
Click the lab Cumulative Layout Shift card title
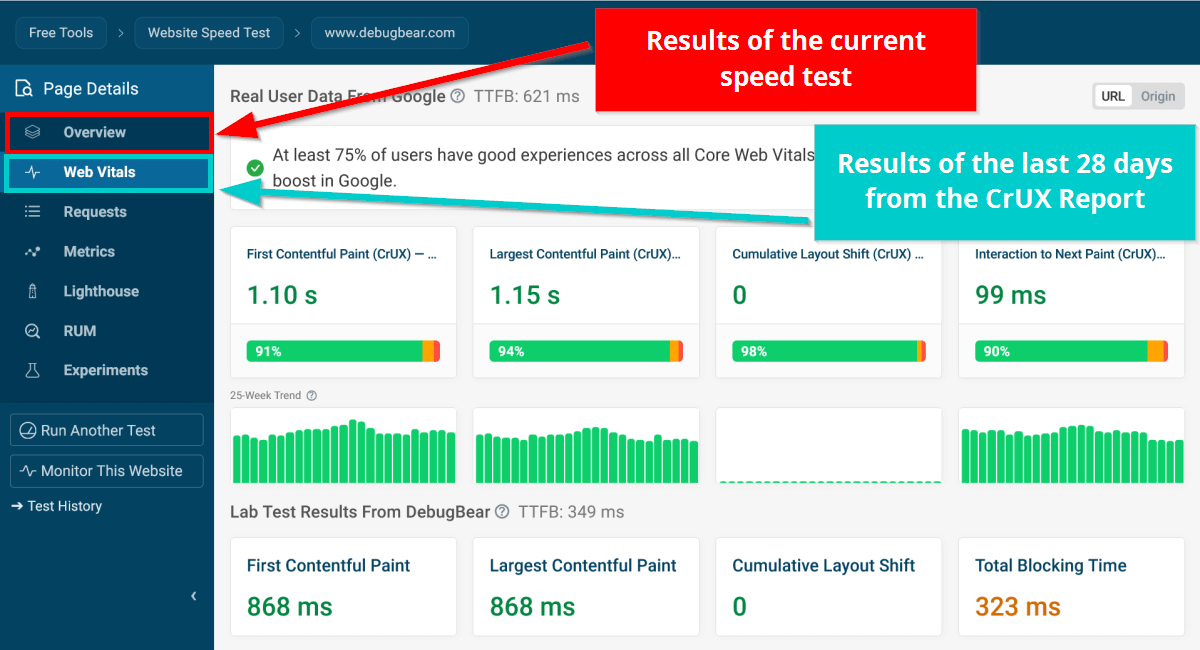(x=824, y=566)
